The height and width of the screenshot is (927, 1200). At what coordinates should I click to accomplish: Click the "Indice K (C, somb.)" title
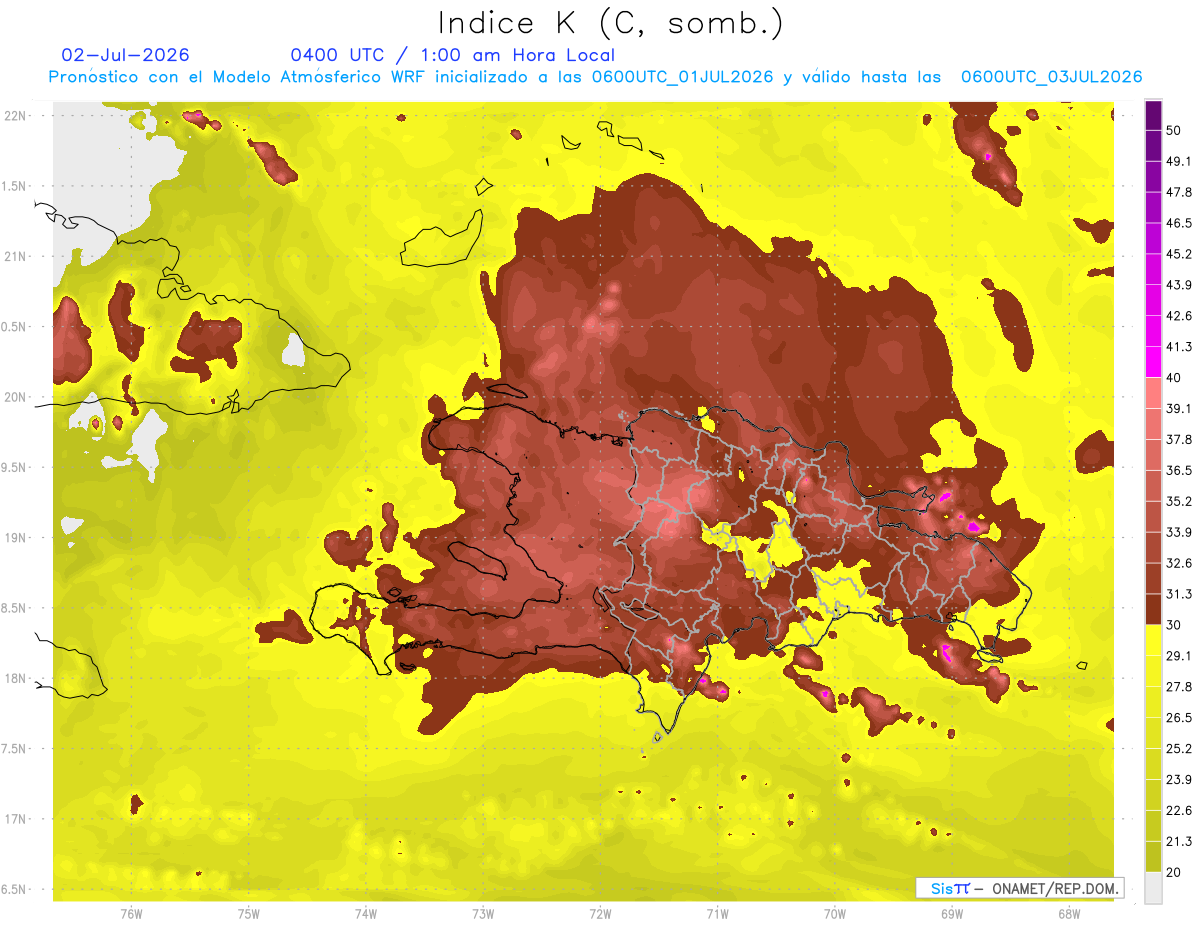click(610, 23)
